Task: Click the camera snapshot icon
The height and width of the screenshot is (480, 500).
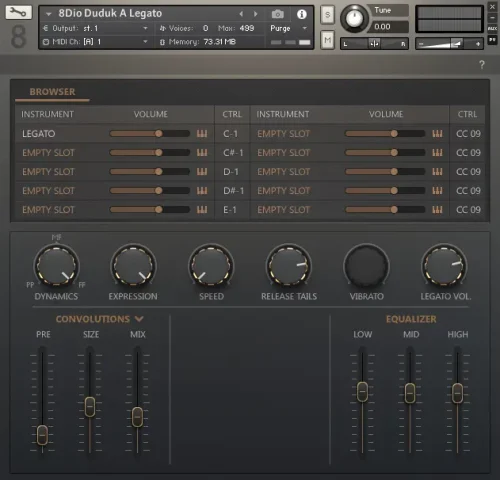Action: pos(277,14)
